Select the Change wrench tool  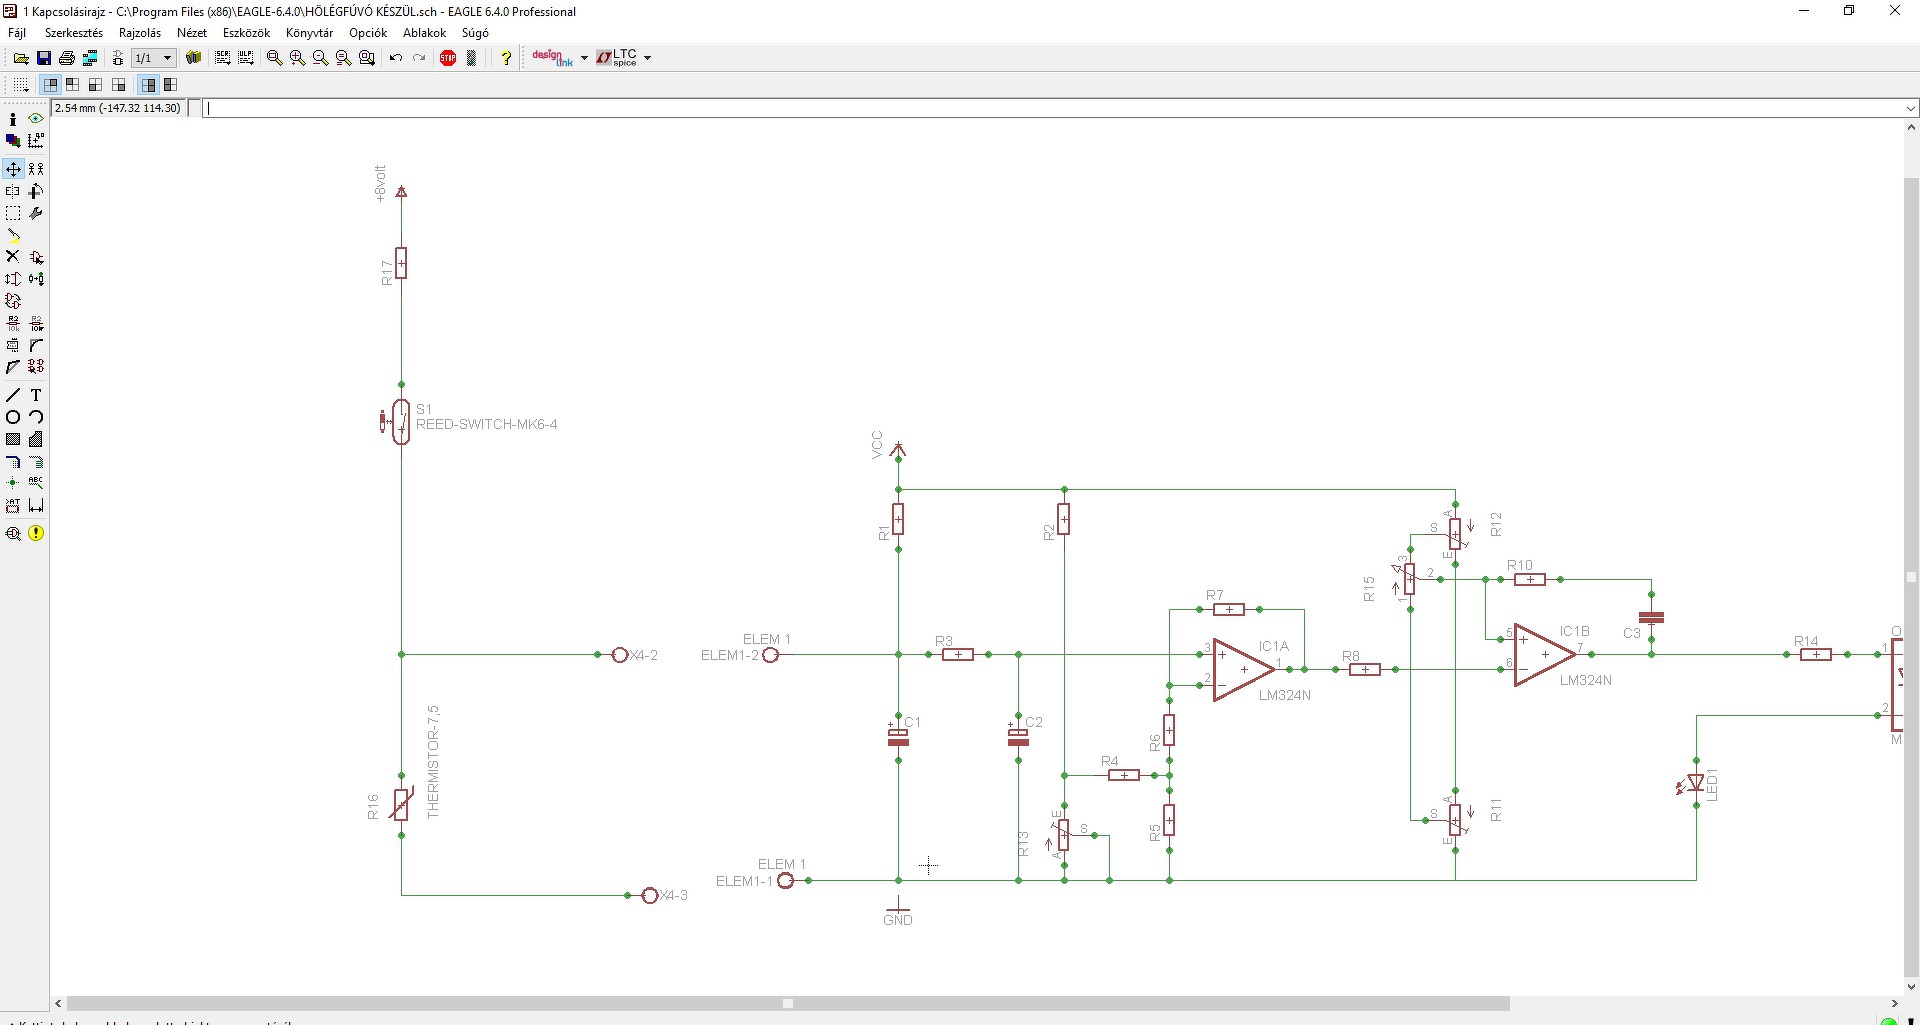(36, 213)
